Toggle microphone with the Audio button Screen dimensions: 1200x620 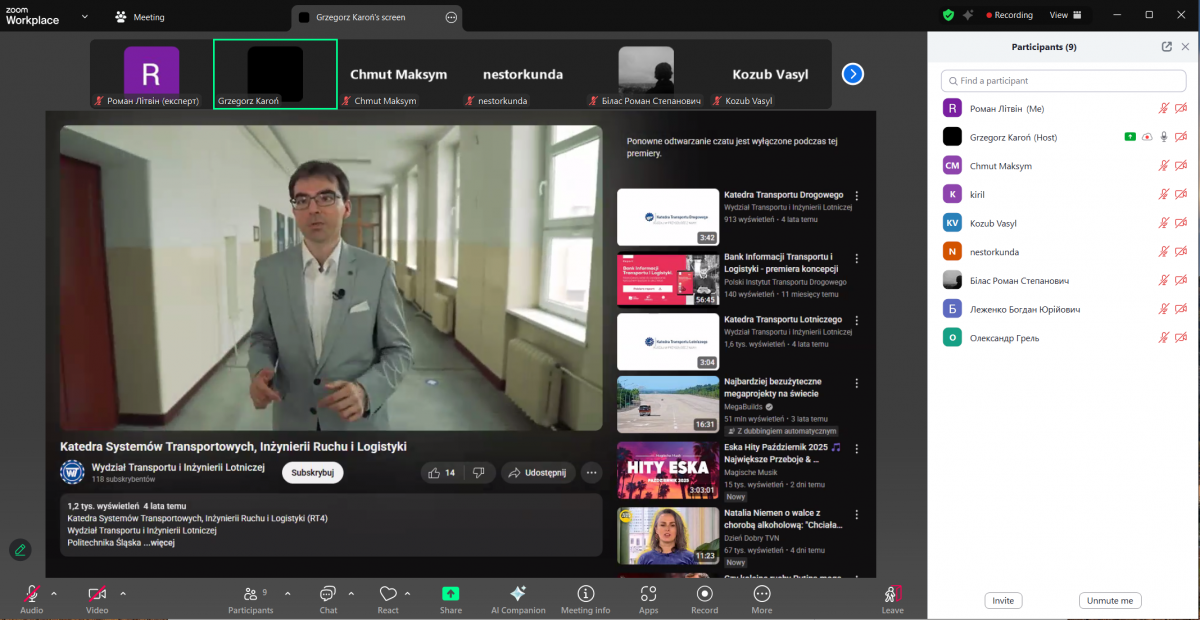(31, 594)
